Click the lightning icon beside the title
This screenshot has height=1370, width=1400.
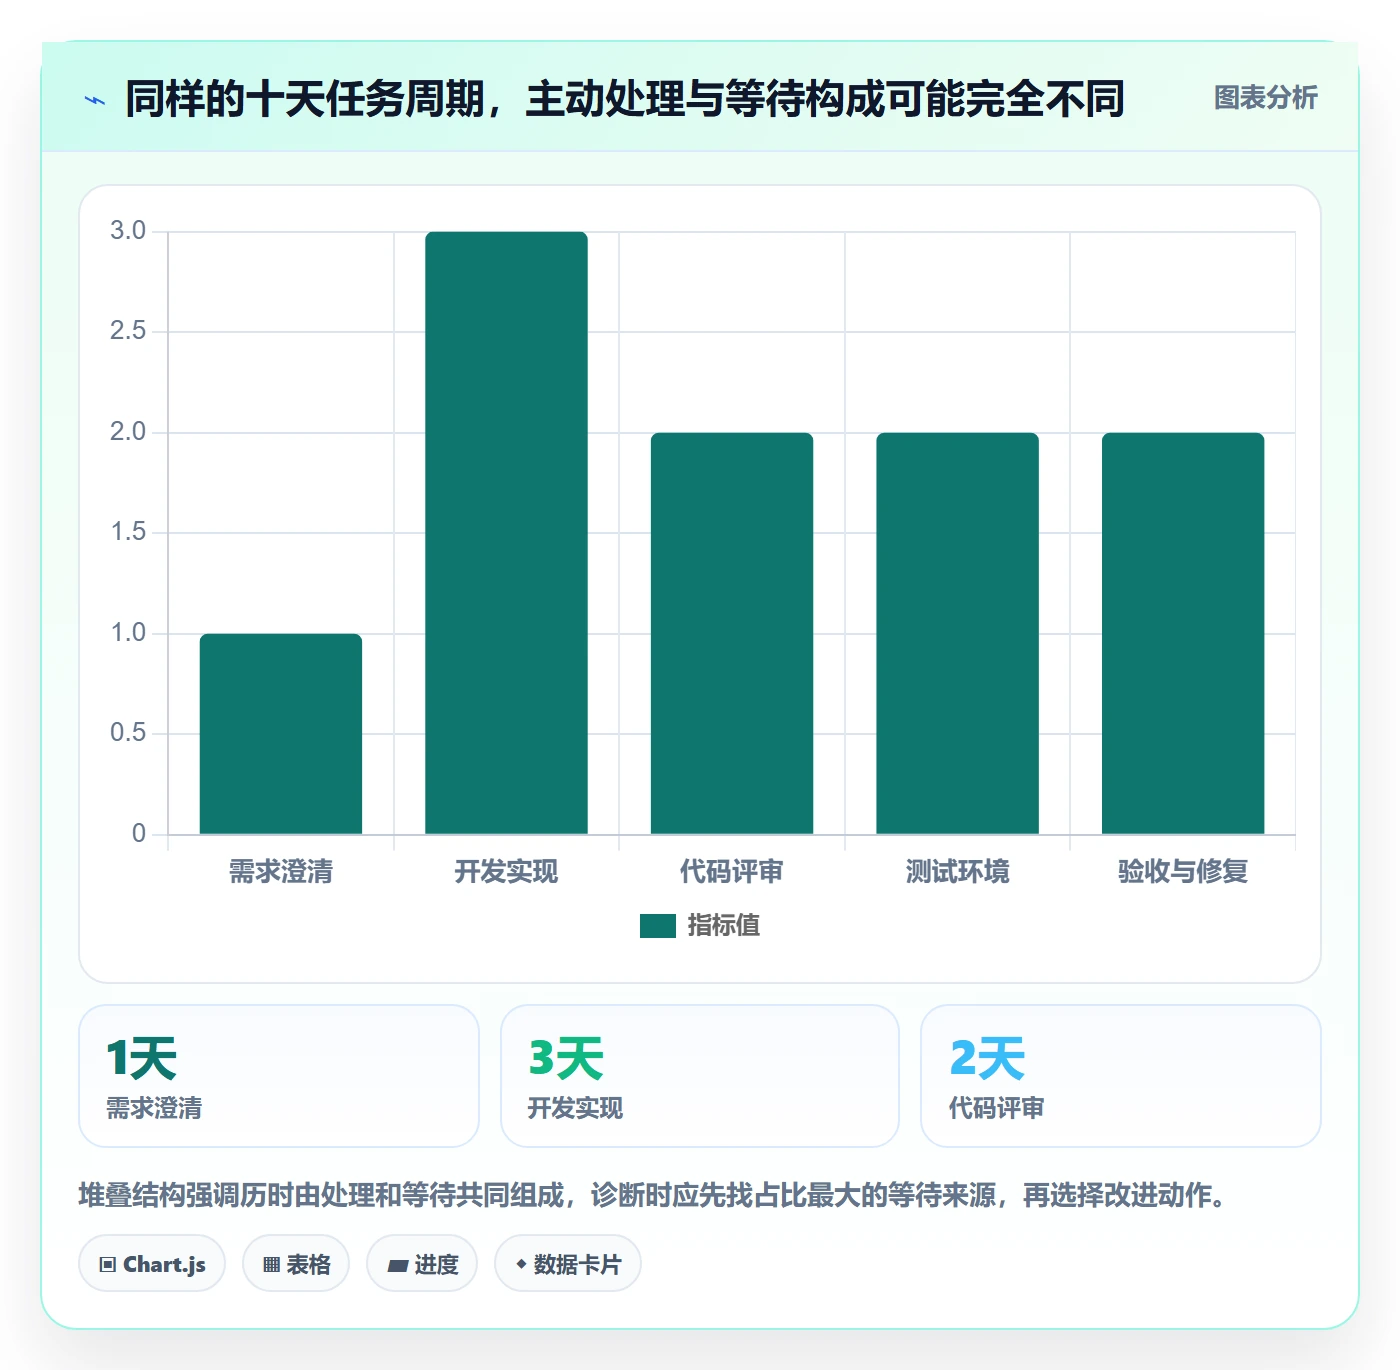[x=95, y=100]
